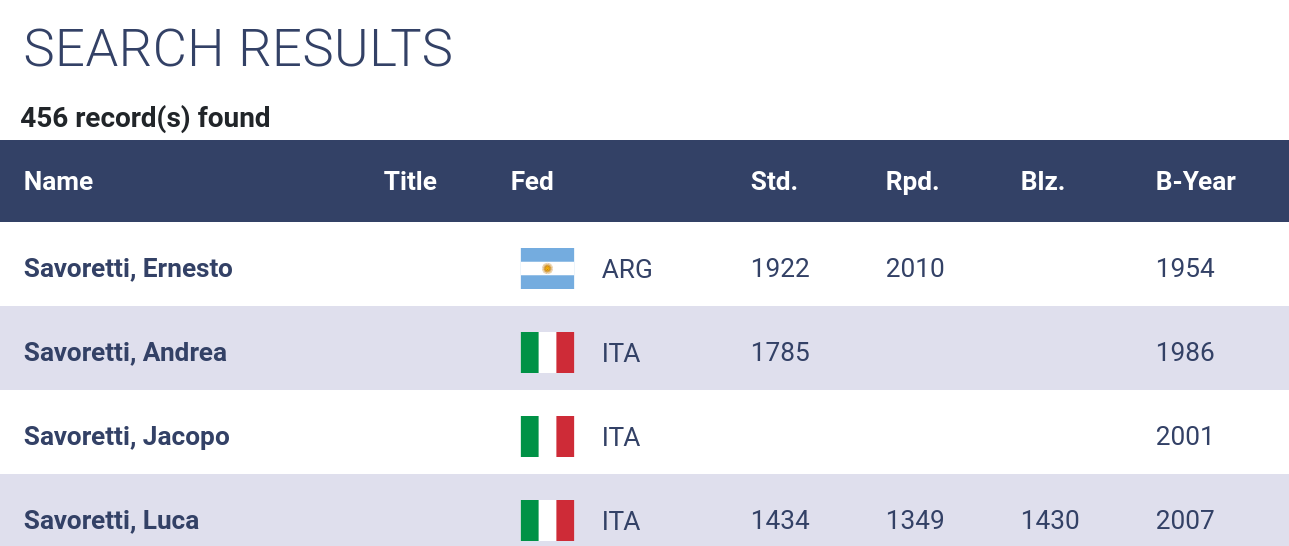This screenshot has width=1289, height=546.
Task: Click Luca Savoretti's Italian flag
Action: tap(547, 520)
